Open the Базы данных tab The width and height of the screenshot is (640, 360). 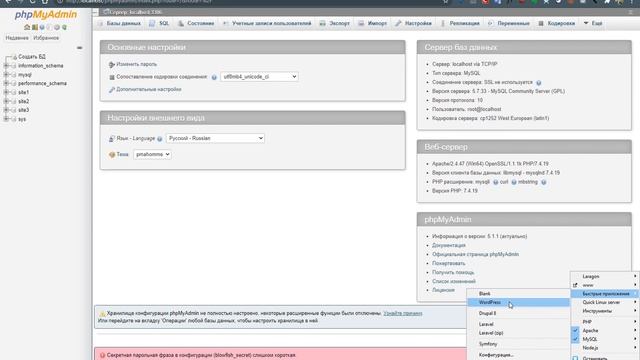coord(120,23)
